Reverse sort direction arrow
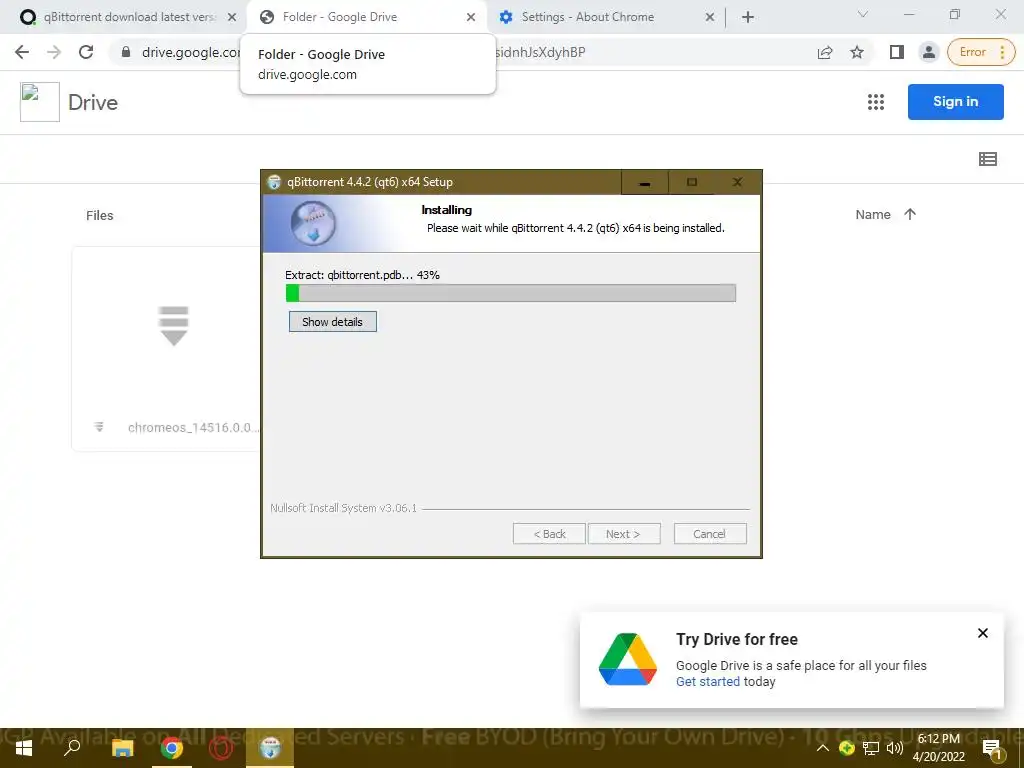The height and width of the screenshot is (768, 1024). point(910,214)
